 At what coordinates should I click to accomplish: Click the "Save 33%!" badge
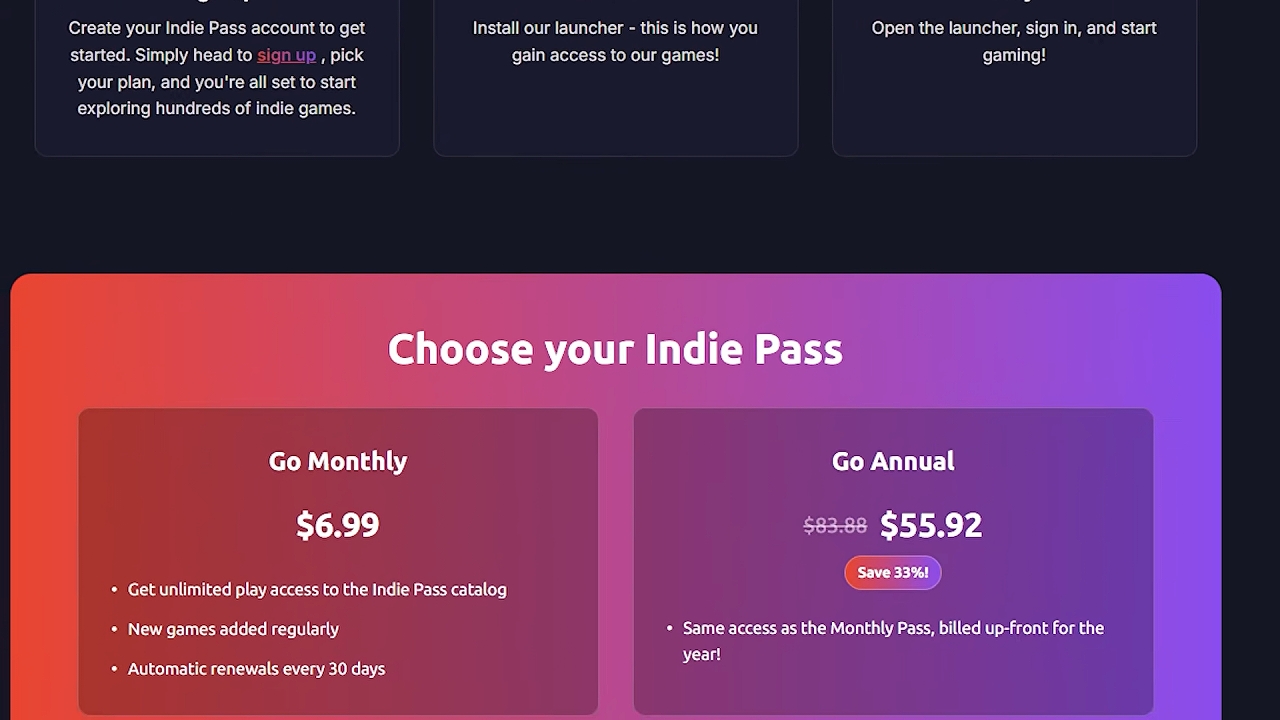893,573
